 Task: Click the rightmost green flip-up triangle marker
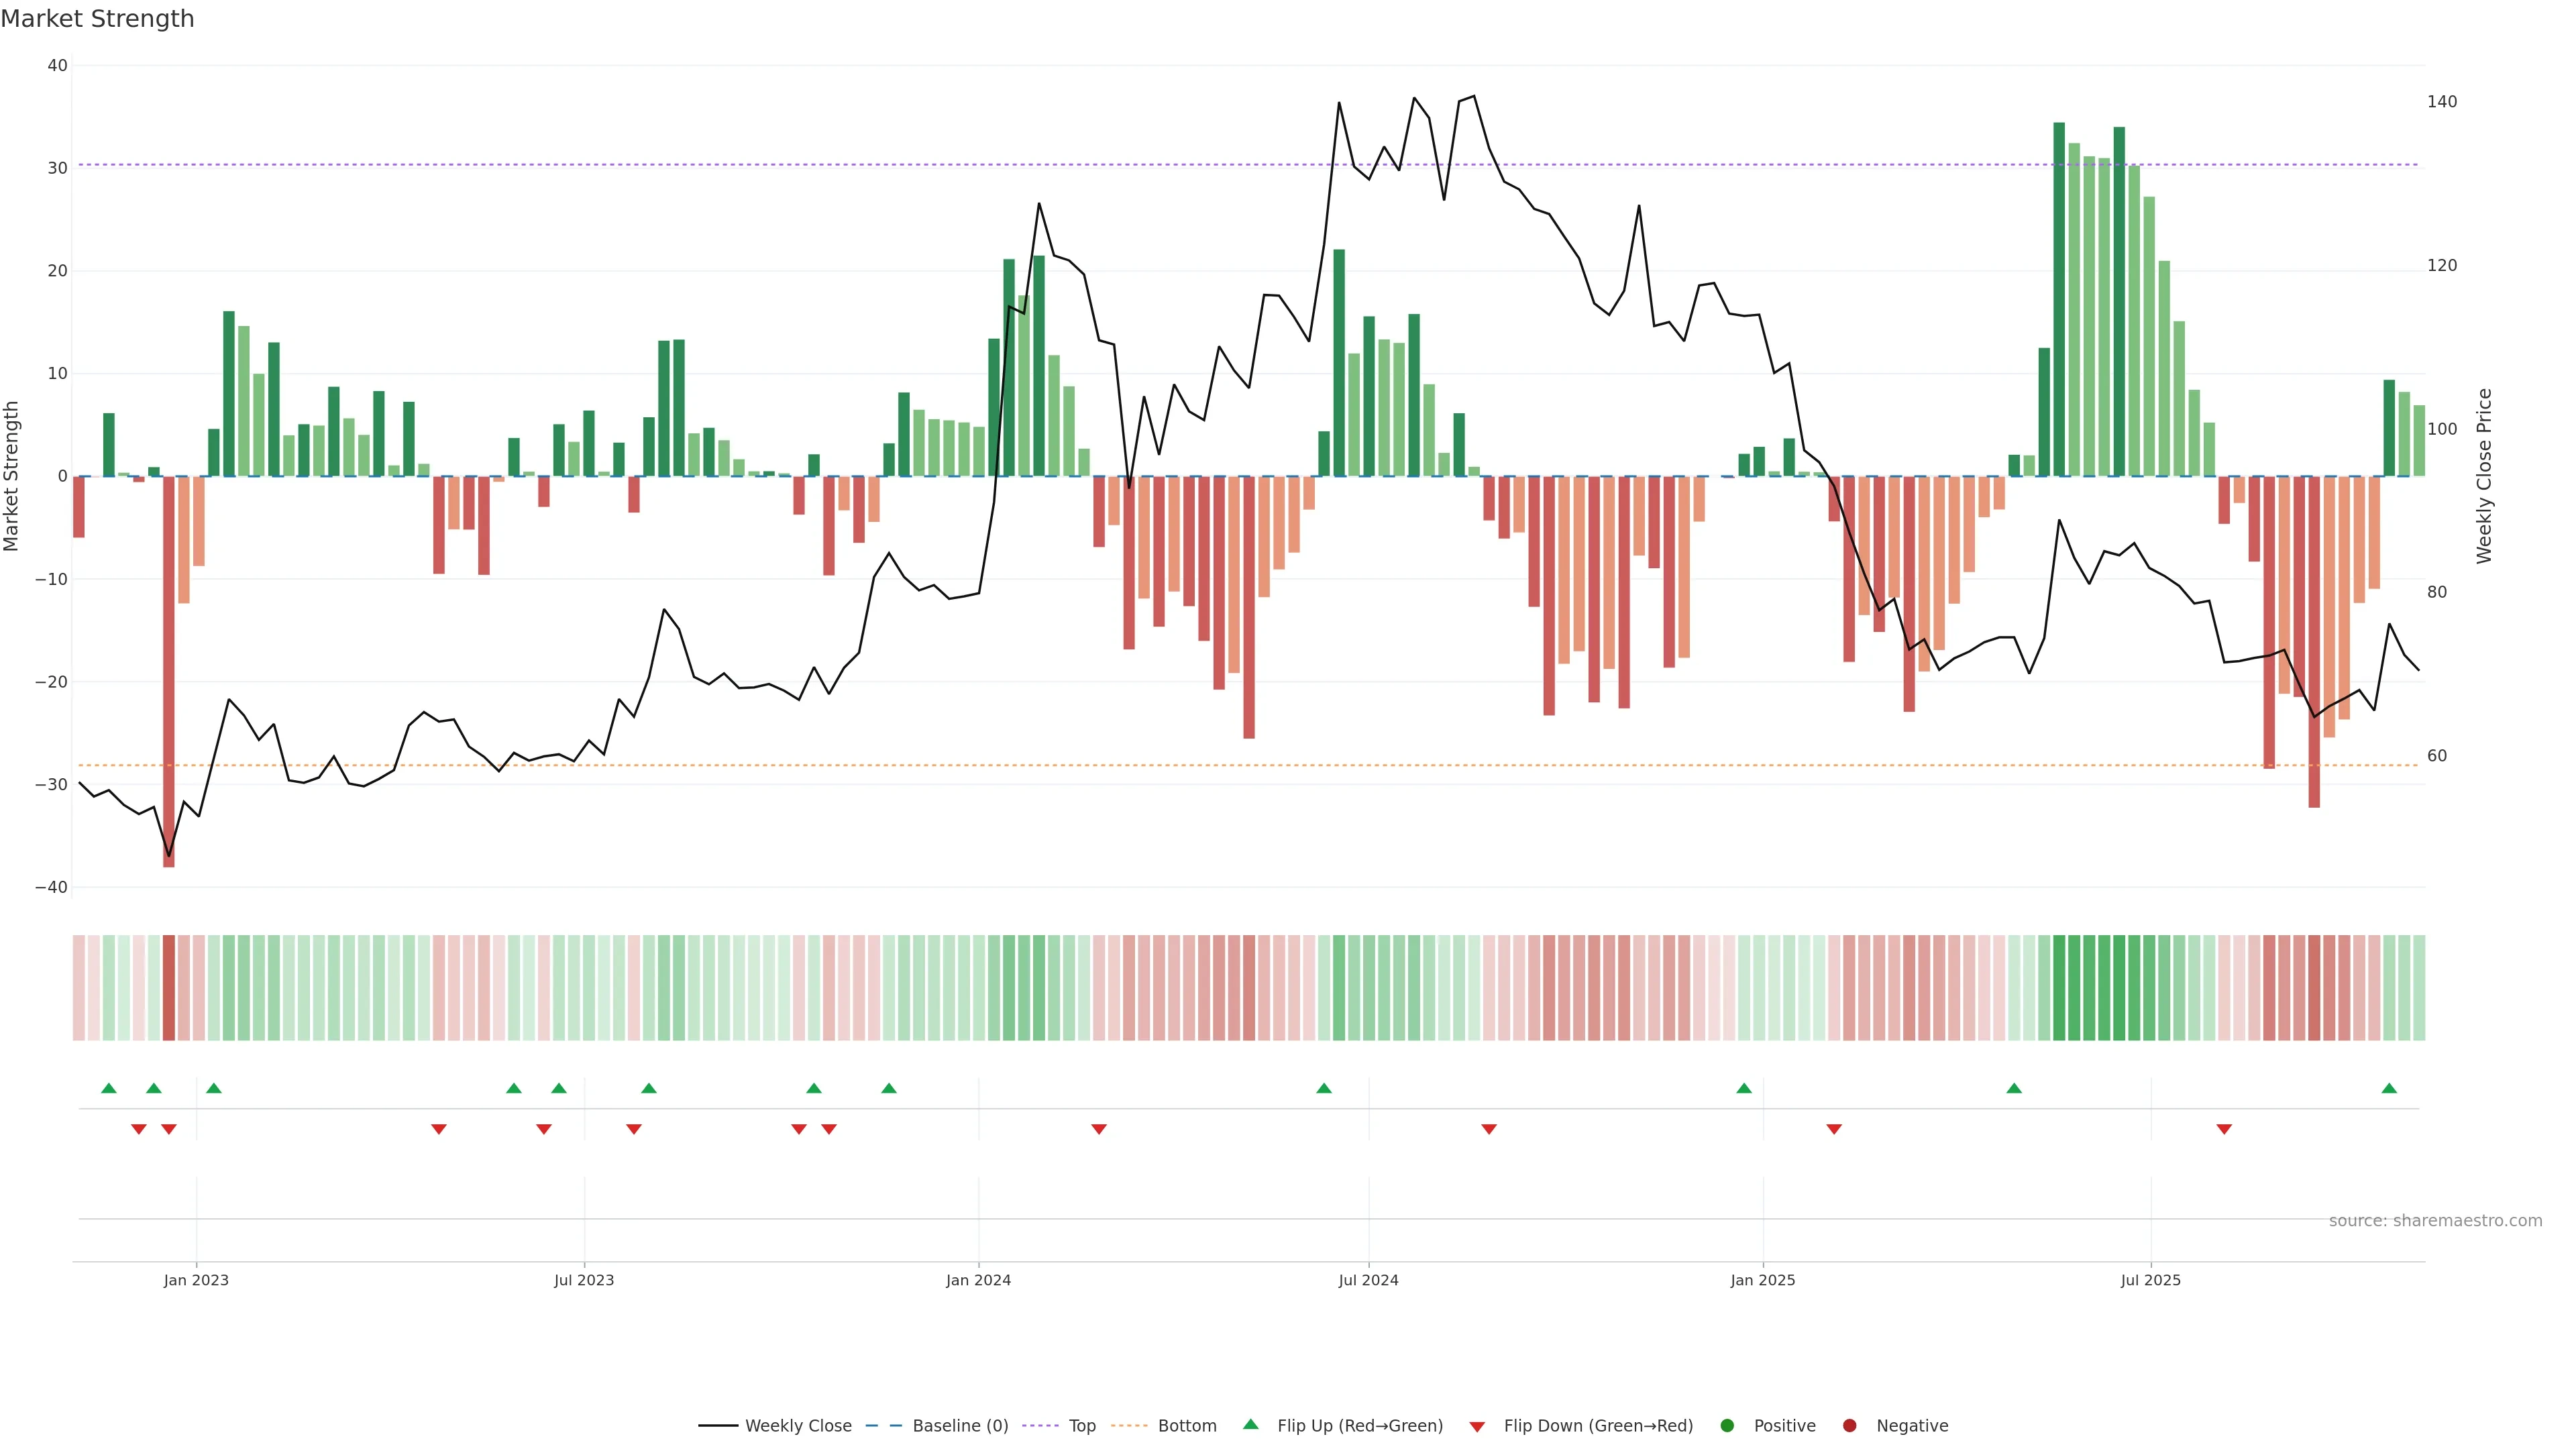[x=2389, y=1088]
